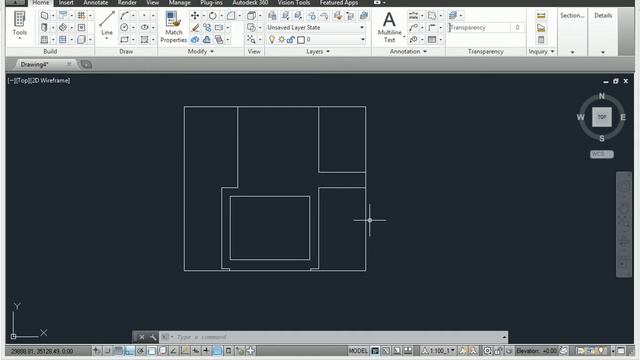Select the Arc tool in Draw panel
The width and height of the screenshot is (640, 360).
(x=124, y=16)
